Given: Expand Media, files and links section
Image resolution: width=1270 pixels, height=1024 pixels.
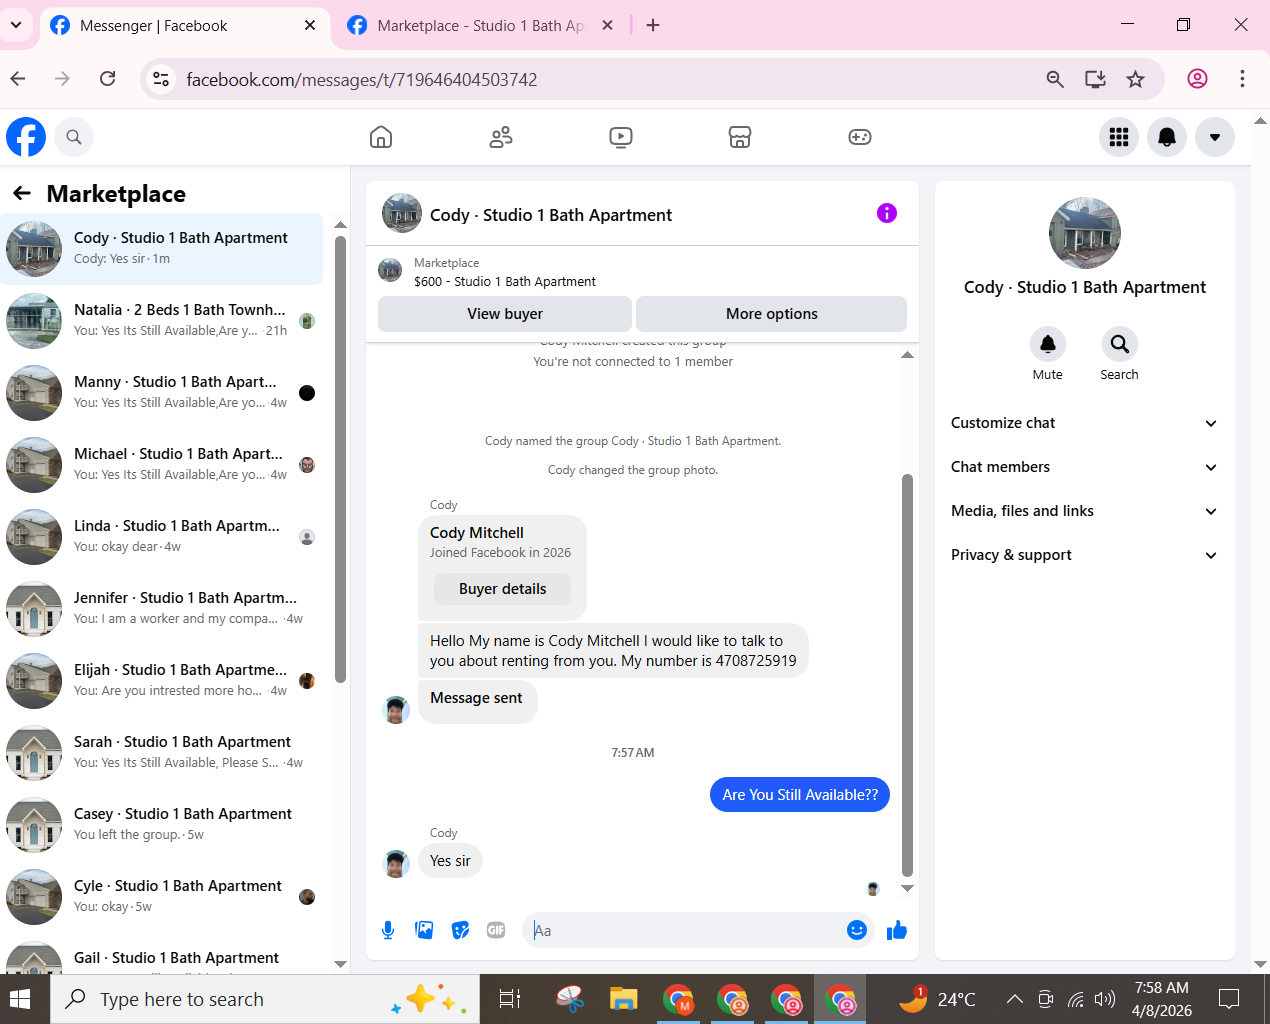Looking at the screenshot, I should (x=1085, y=511).
